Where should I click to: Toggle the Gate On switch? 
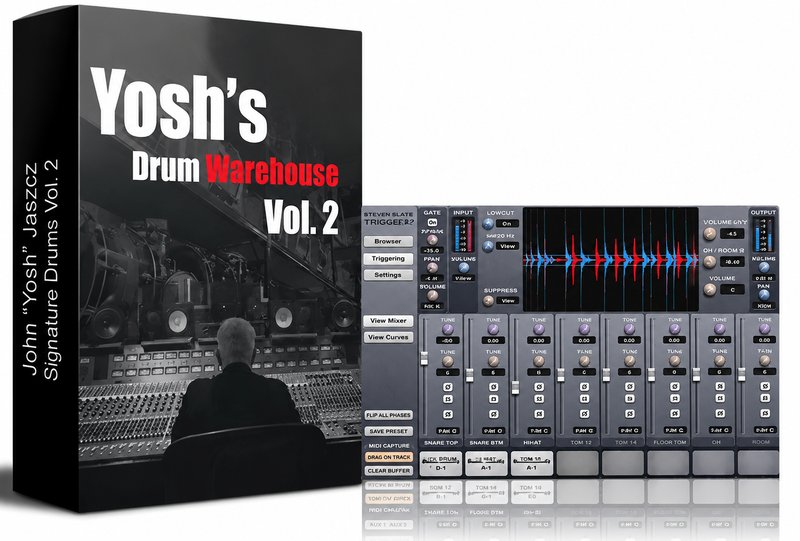coord(432,223)
